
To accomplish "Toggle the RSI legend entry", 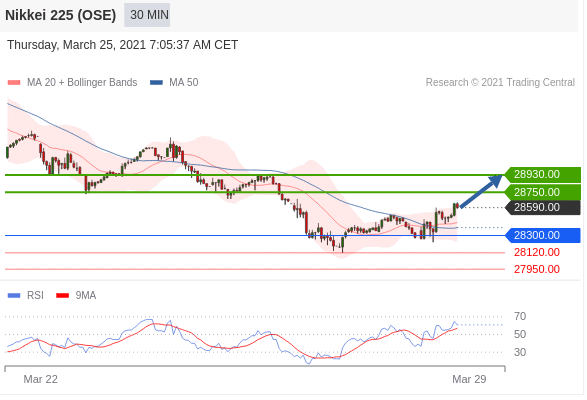I will point(26,296).
